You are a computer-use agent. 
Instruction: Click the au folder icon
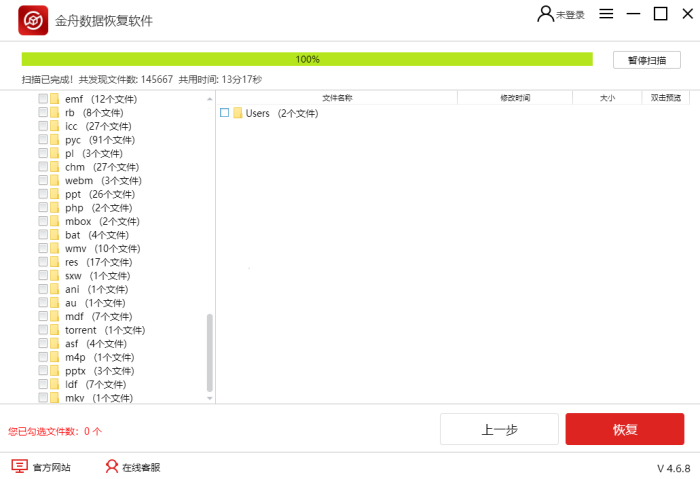(54, 303)
